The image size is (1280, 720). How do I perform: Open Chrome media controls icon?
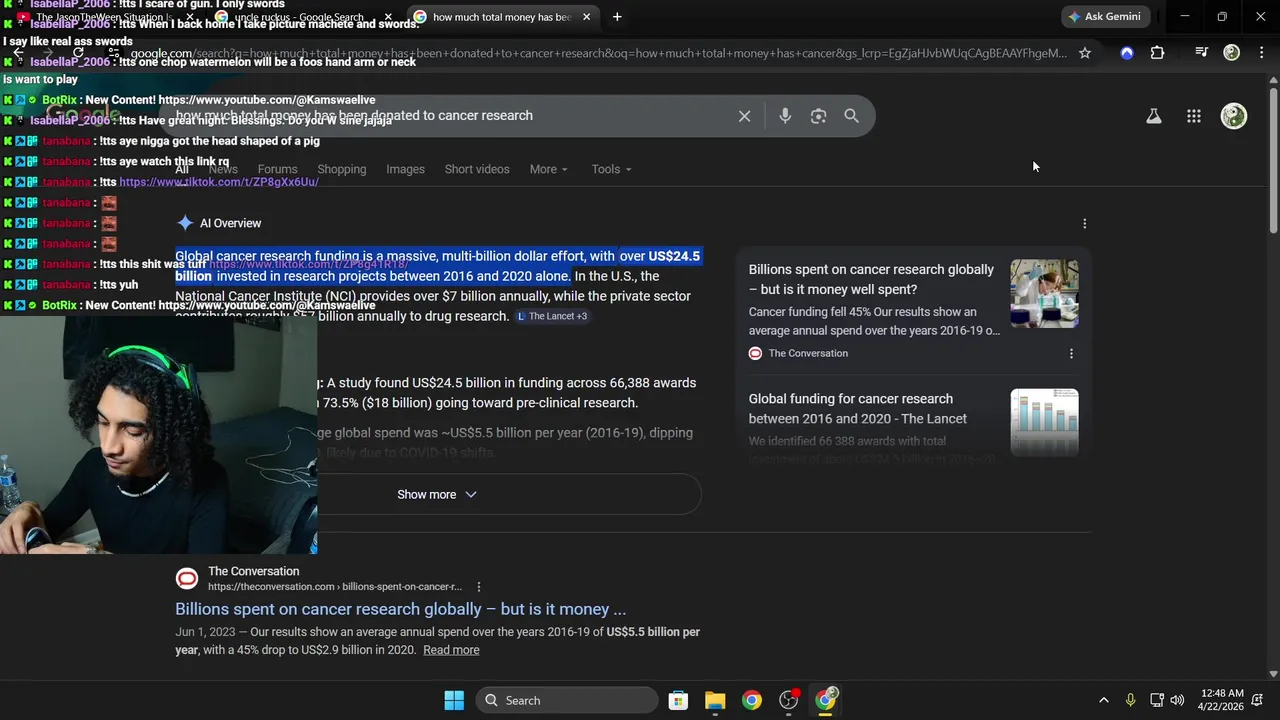[1201, 53]
